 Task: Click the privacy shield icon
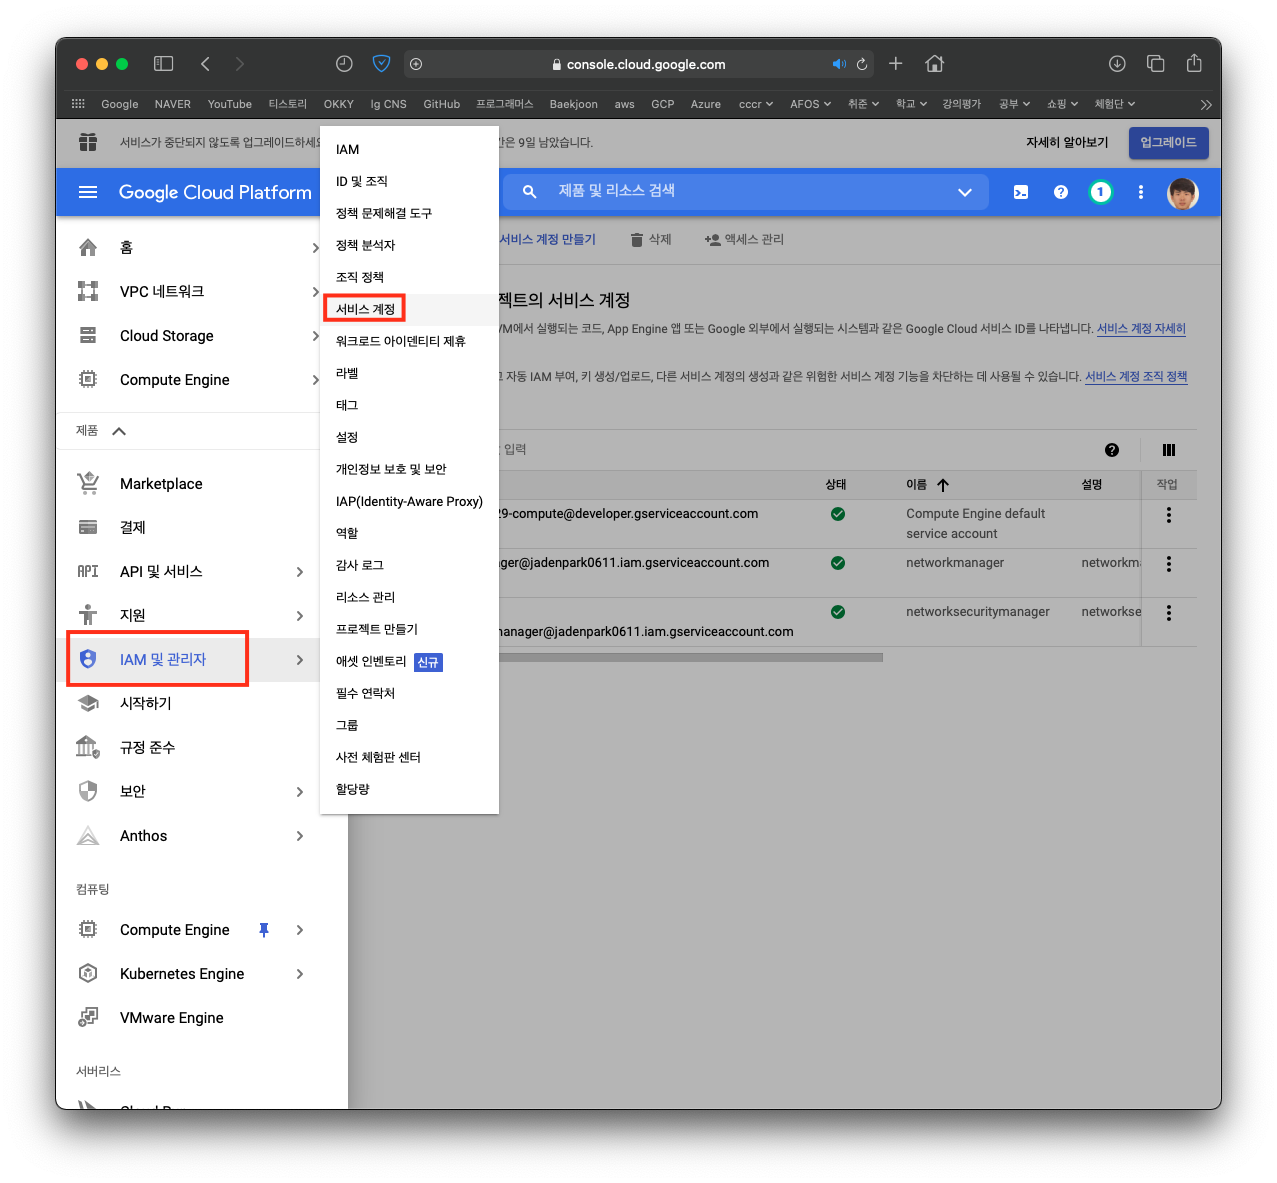point(381,64)
